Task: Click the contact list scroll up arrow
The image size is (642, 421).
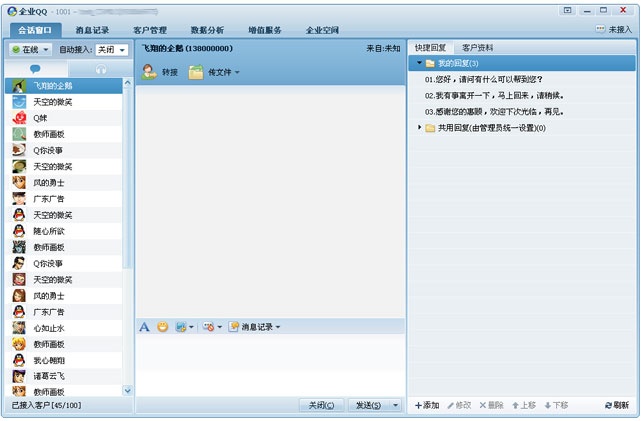Action: (x=127, y=83)
